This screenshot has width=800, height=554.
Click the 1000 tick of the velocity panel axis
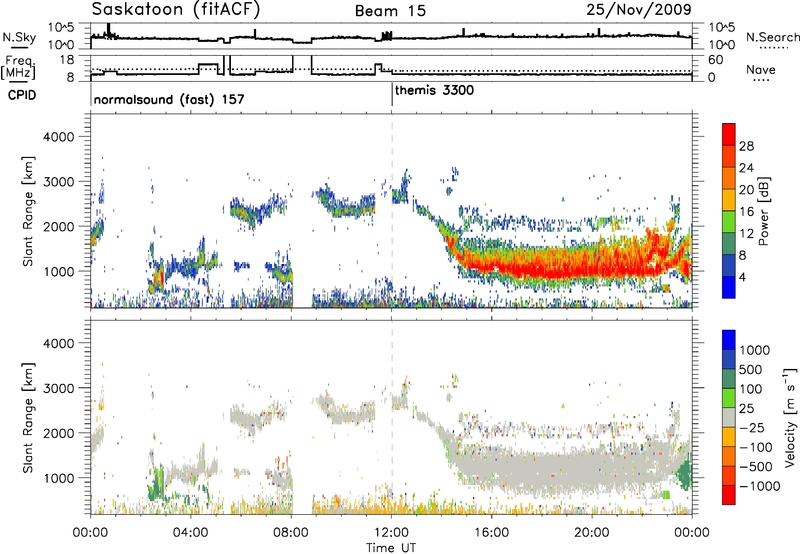[x=58, y=478]
